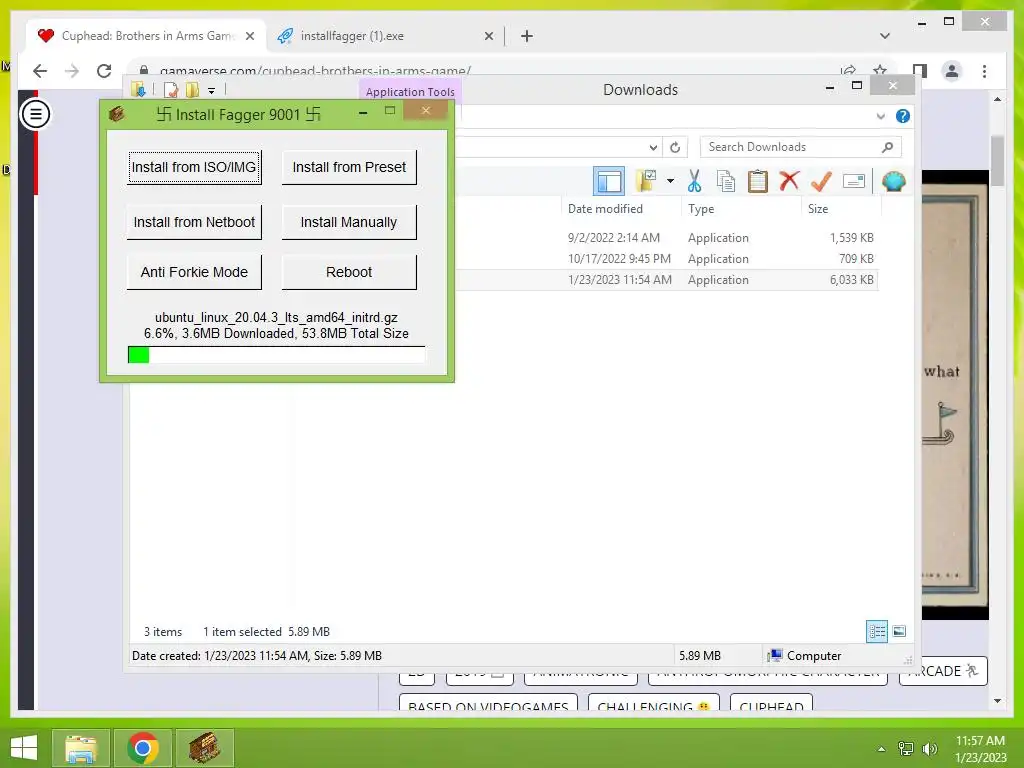
Task: Enable Anti Forkie Mode
Action: [x=194, y=272]
